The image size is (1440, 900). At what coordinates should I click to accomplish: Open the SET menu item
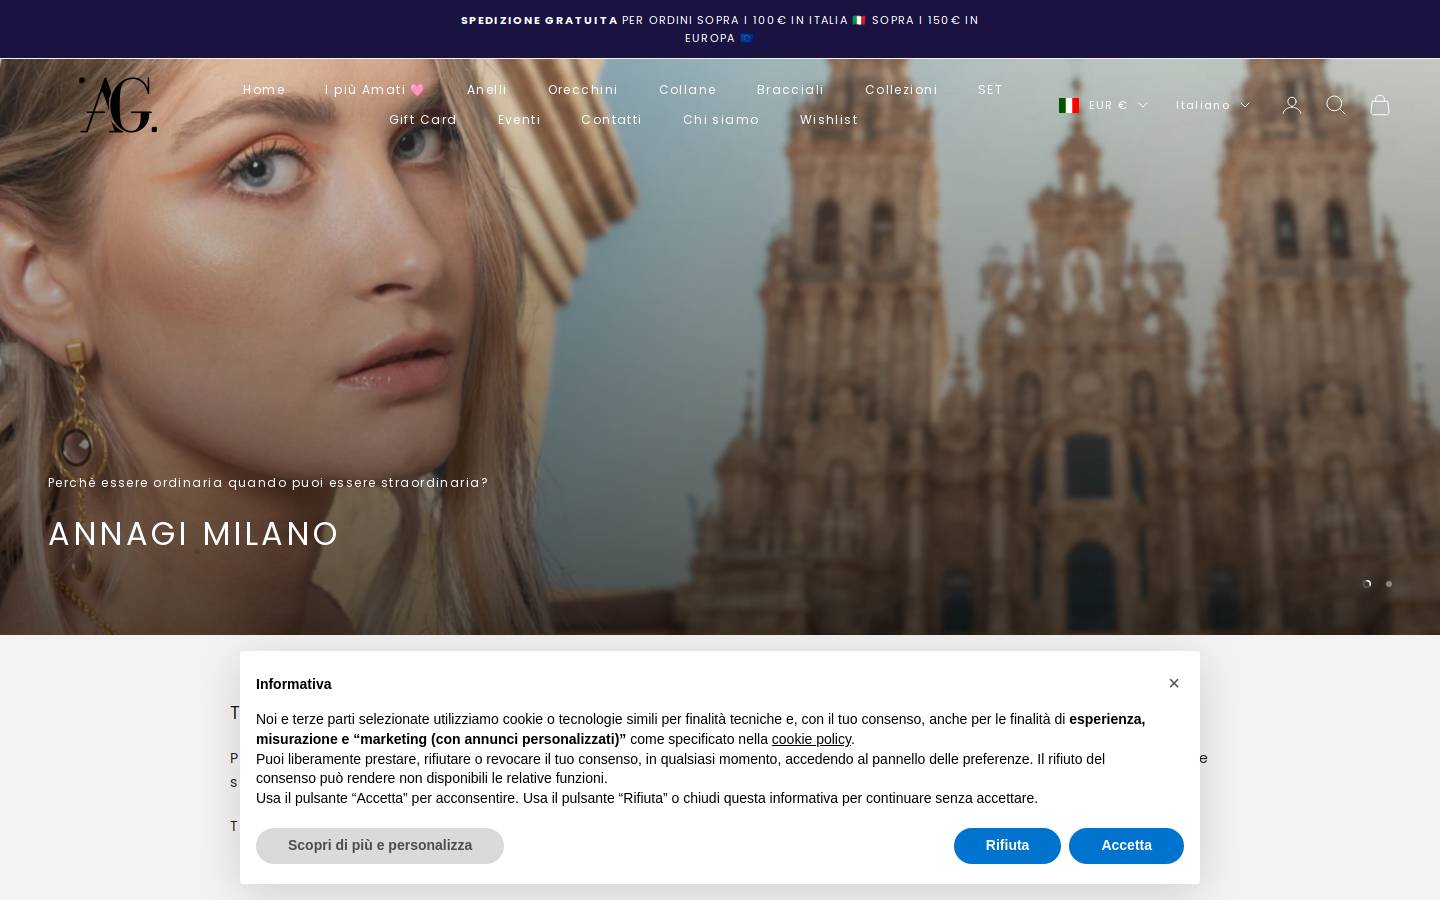point(990,90)
